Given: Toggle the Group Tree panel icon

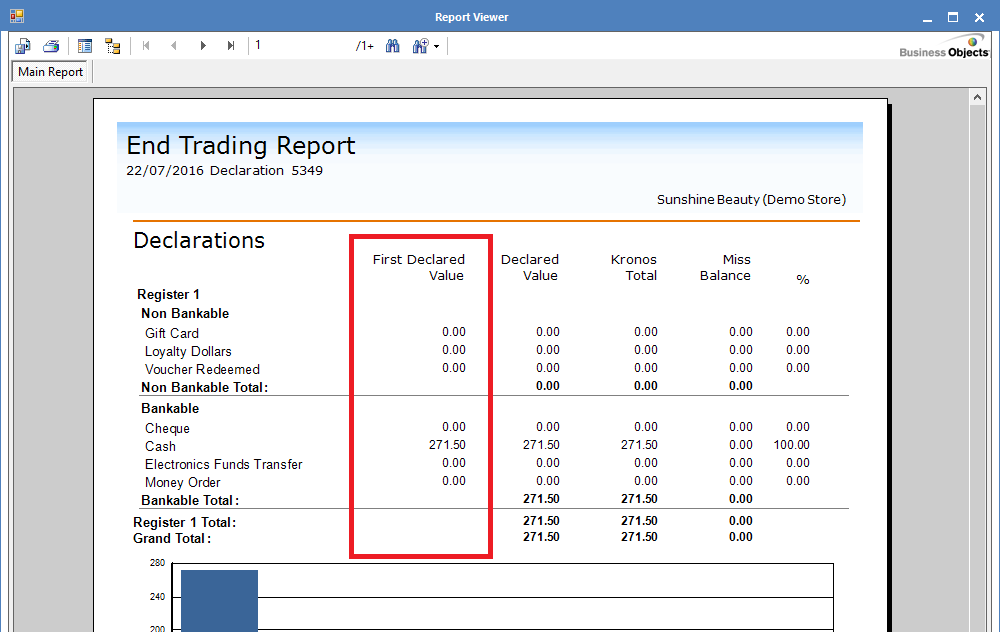Looking at the screenshot, I should point(85,46).
